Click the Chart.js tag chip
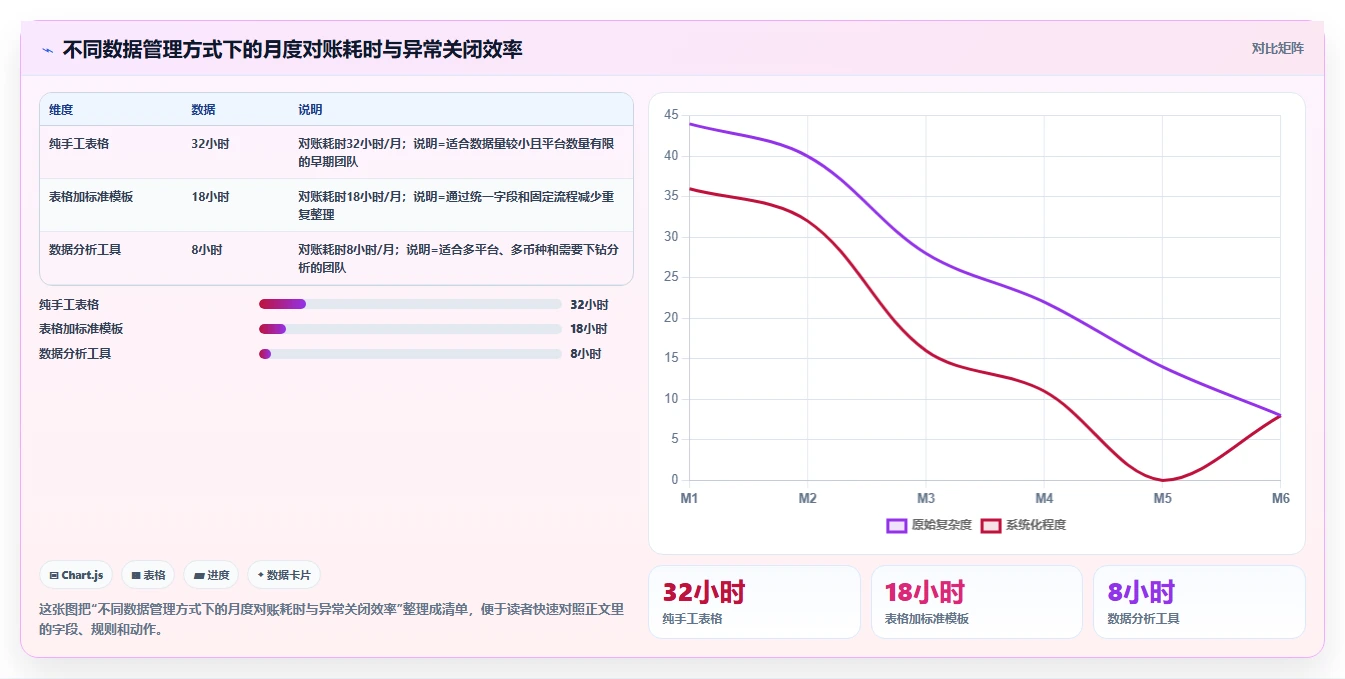Image resolution: width=1345 pixels, height=679 pixels. coord(76,575)
